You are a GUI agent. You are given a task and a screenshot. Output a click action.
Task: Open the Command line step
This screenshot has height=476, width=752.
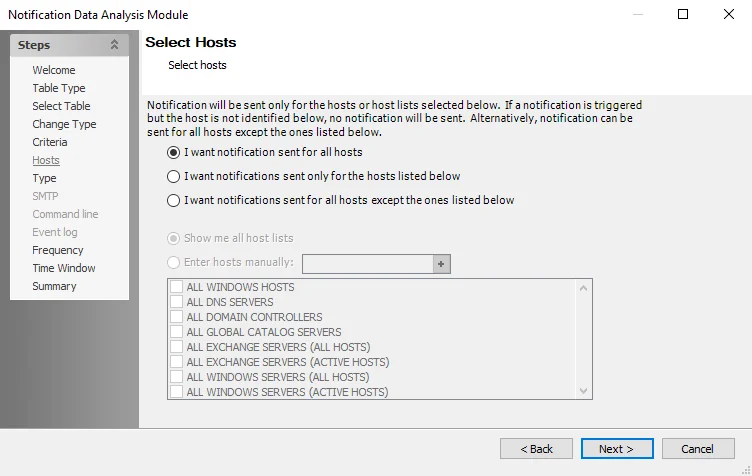tap(65, 214)
